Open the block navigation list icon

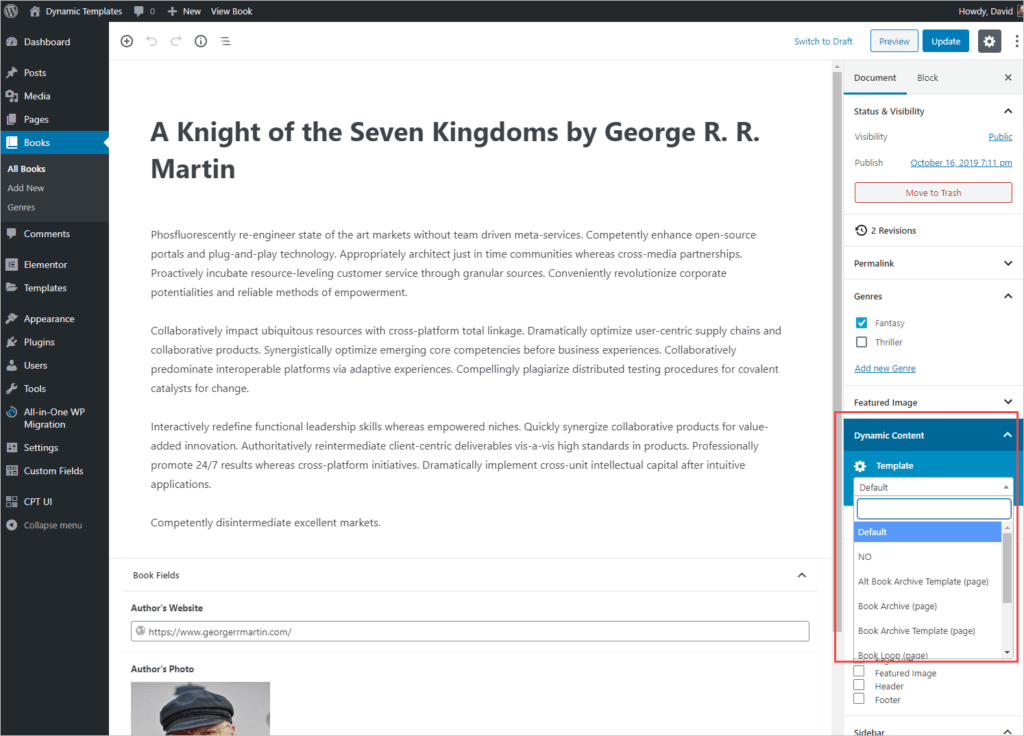coord(225,41)
